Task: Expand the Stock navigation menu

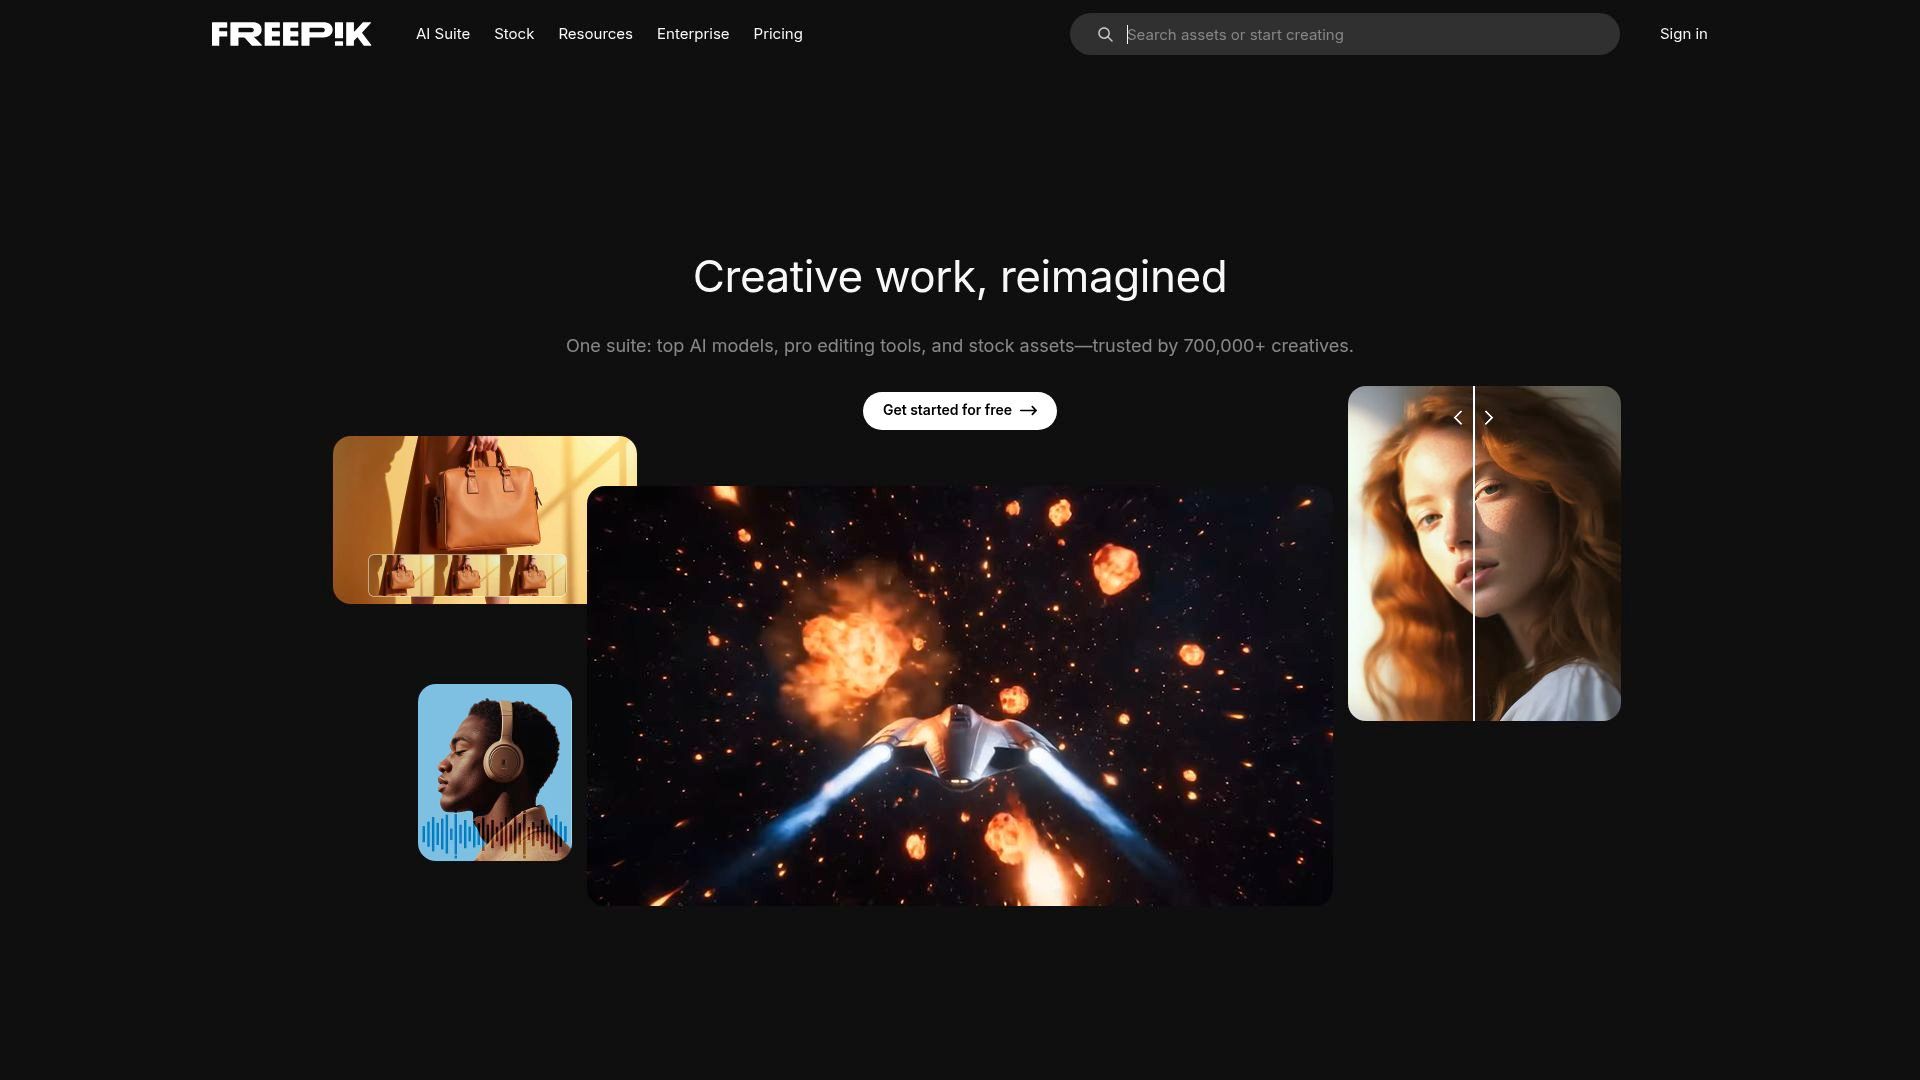Action: coord(514,34)
